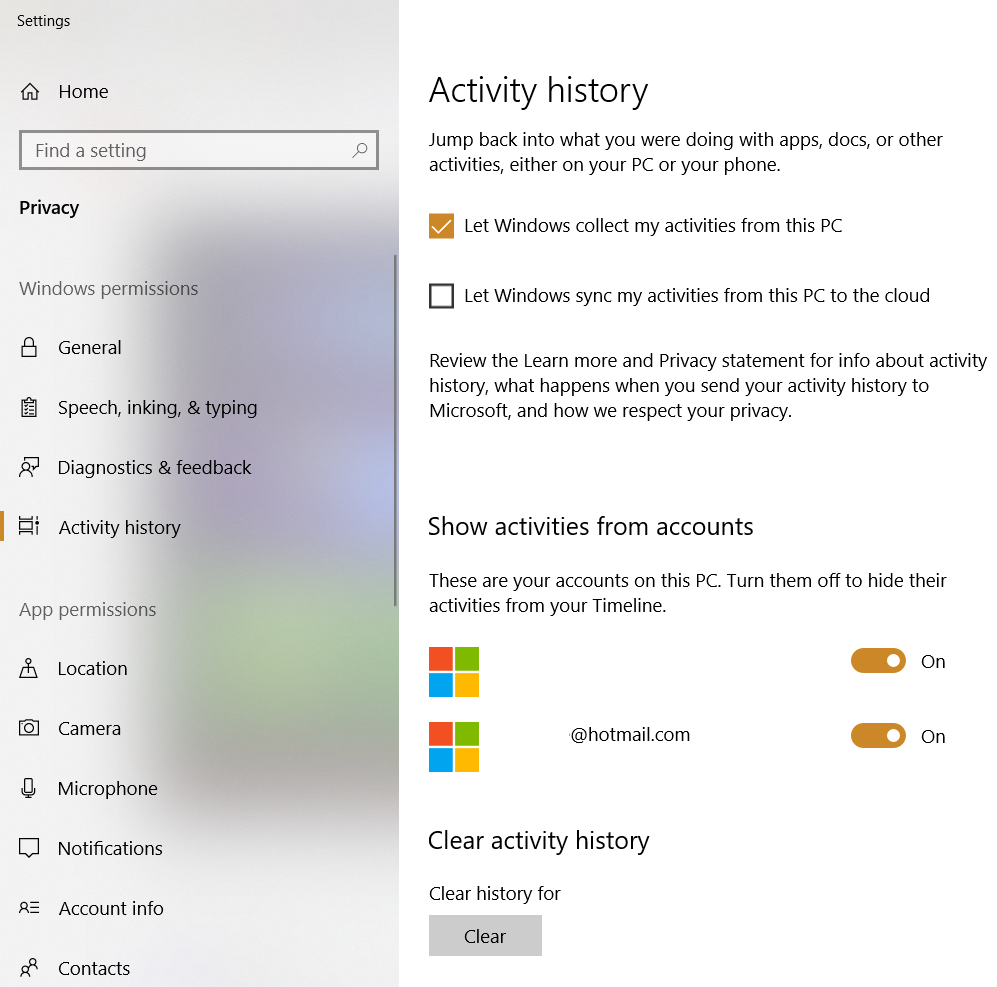Click the Diagnostics & feedback icon
The width and height of the screenshot is (997, 987).
[31, 467]
